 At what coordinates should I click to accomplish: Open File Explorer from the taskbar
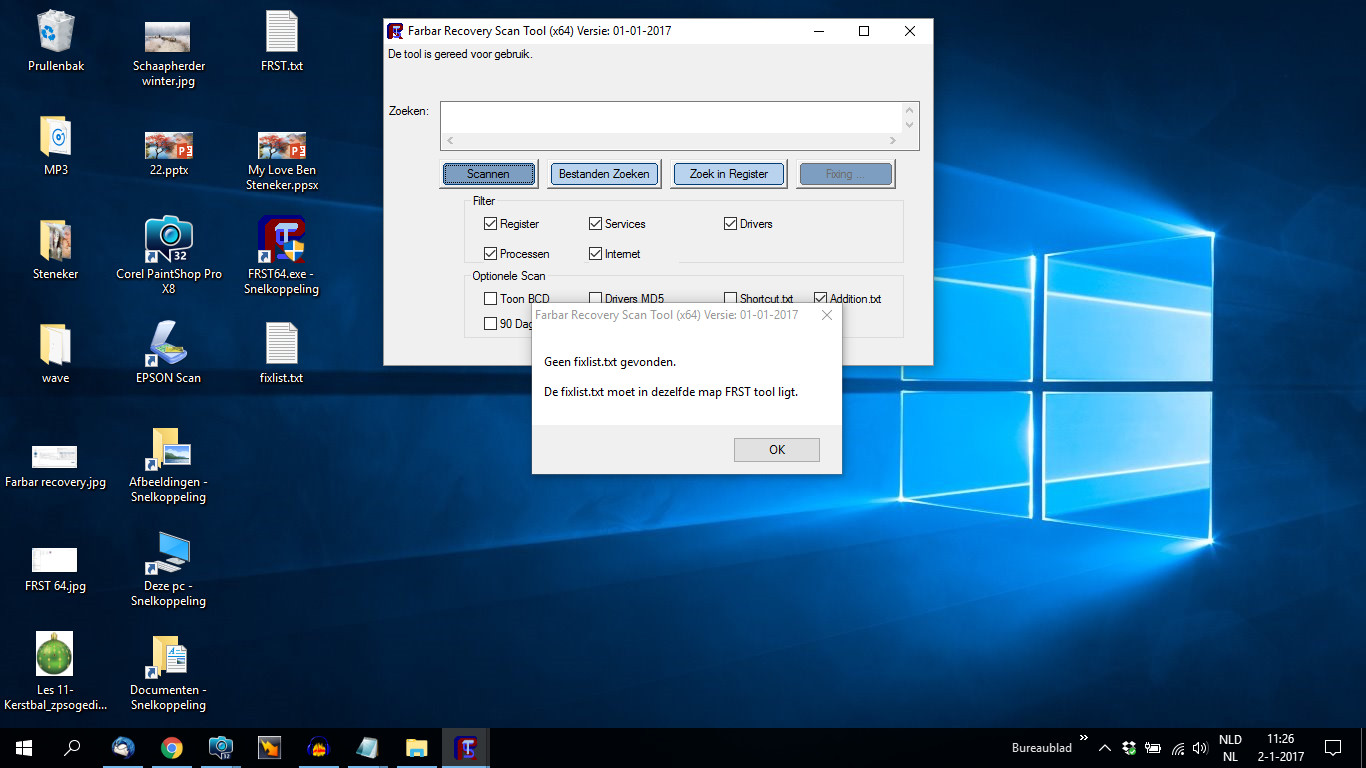tap(416, 748)
